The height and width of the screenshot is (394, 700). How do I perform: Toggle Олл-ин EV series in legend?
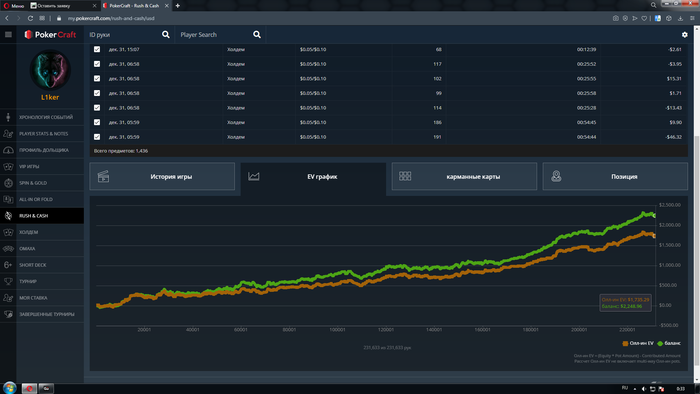(638, 343)
